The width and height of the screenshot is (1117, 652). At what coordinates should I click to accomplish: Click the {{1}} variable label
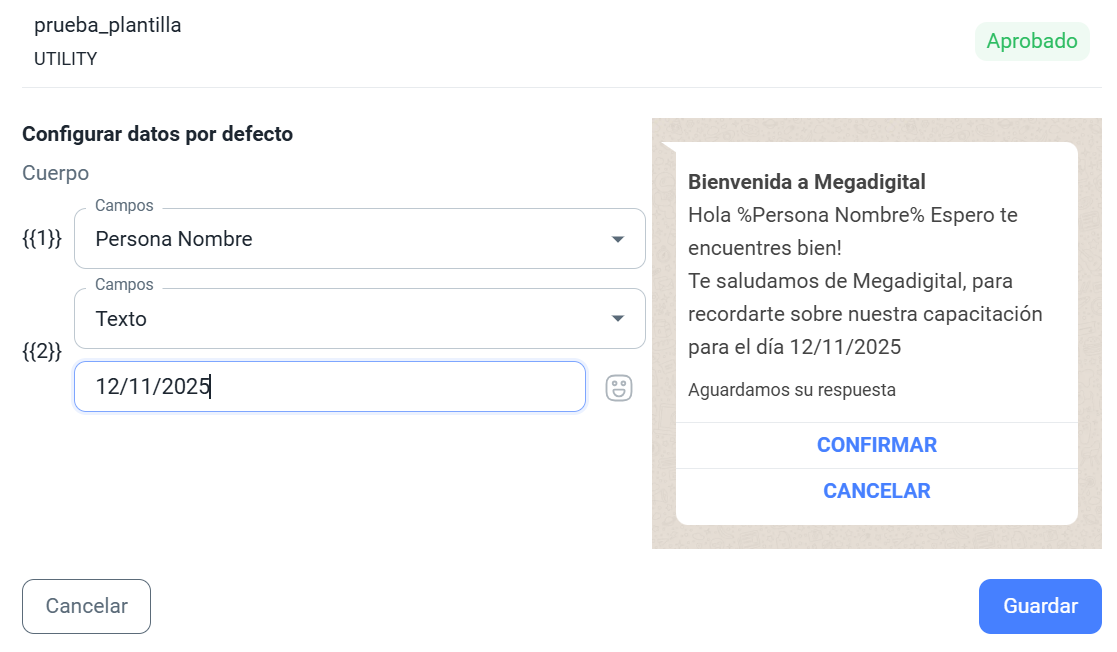tap(42, 239)
